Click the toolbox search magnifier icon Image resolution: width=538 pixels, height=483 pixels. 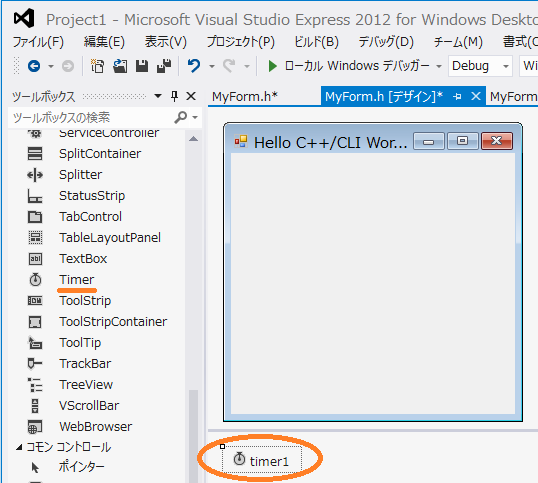point(180,117)
